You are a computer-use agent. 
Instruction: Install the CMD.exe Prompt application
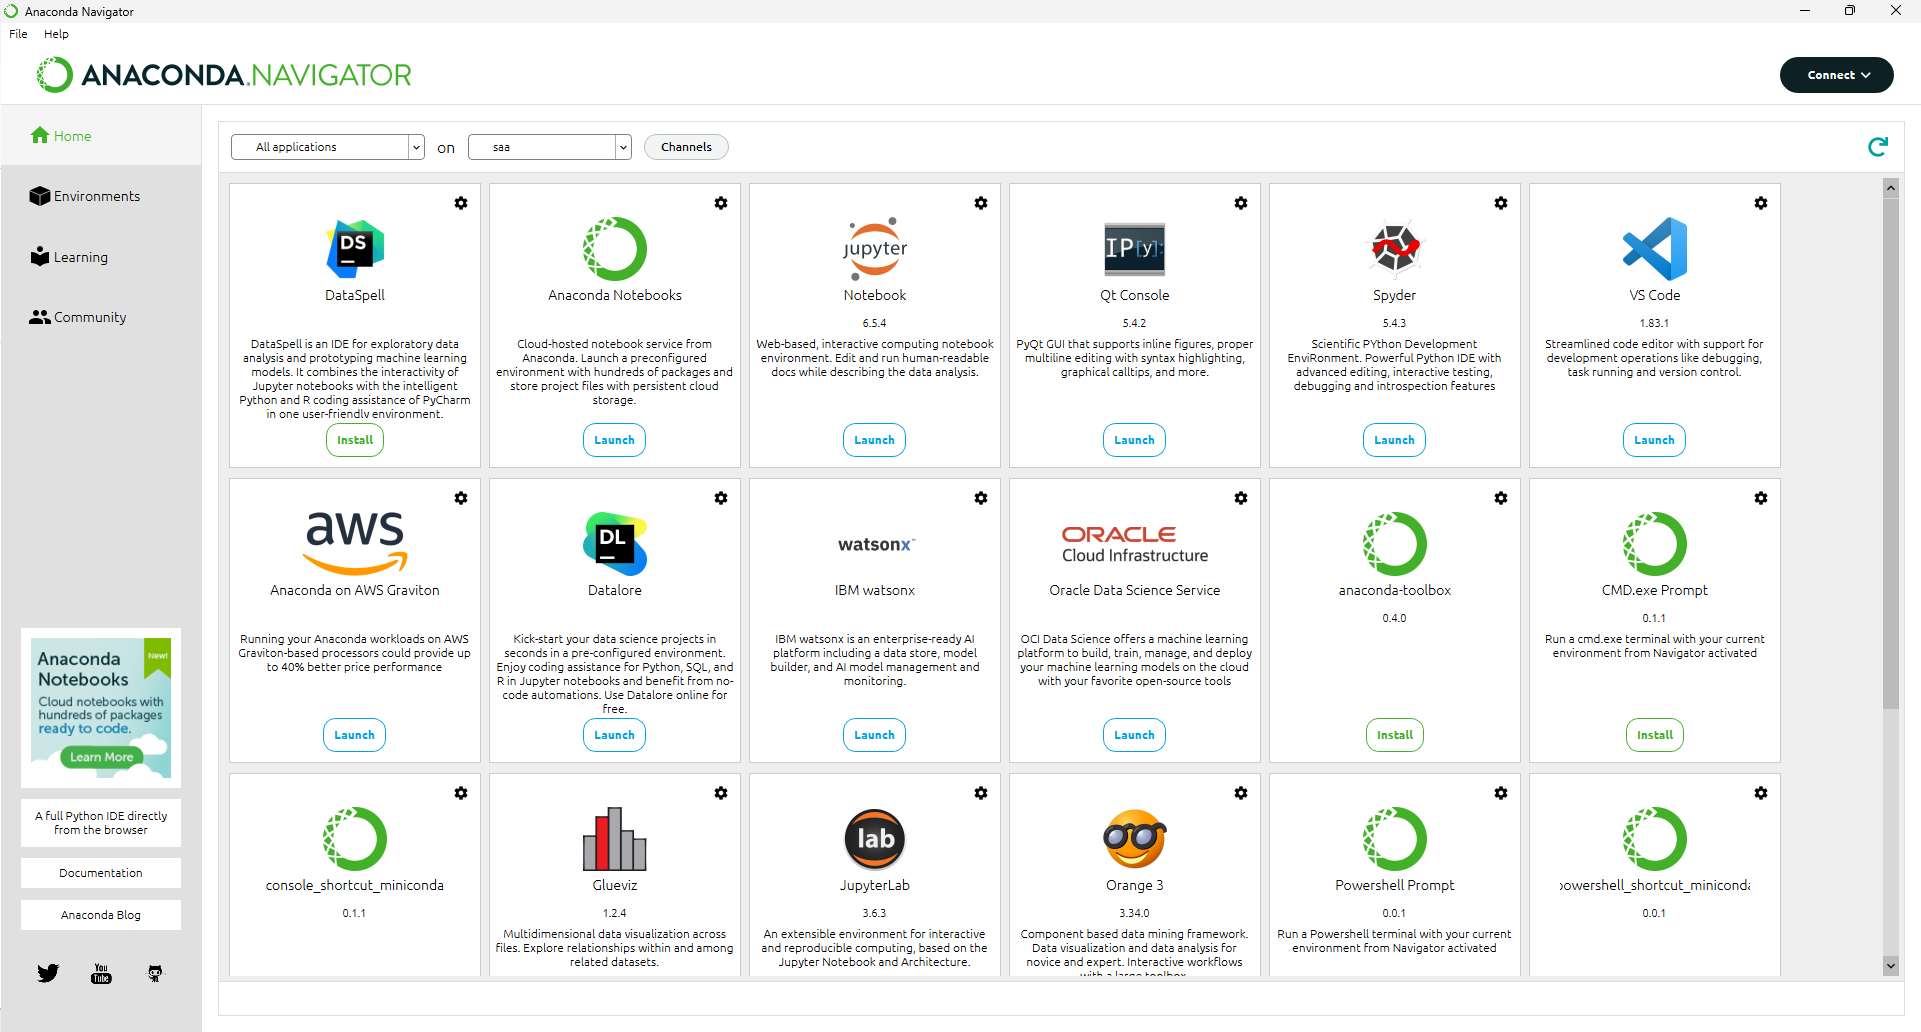tap(1654, 735)
